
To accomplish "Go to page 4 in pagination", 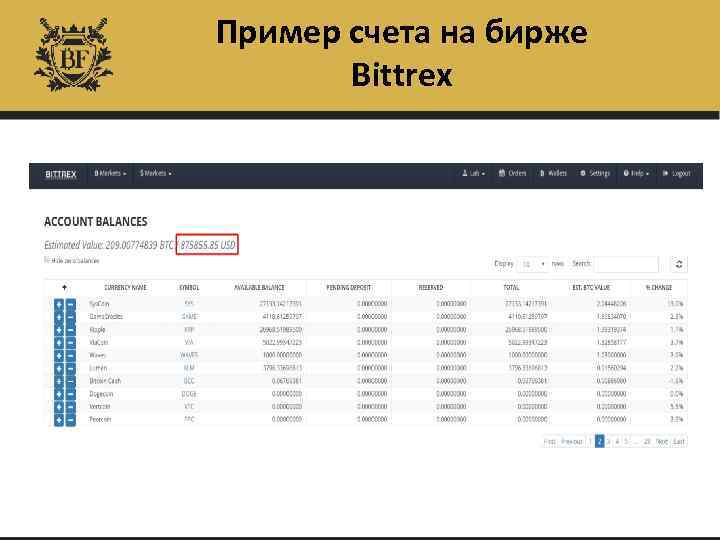I will pos(617,442).
